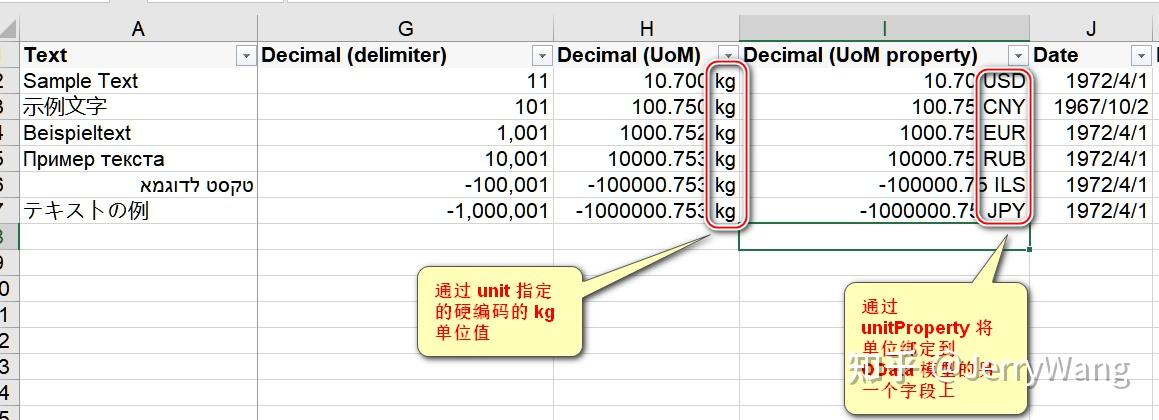The image size is (1159, 420).
Task: Select the 'Sample Text' cell
Action: (138, 81)
